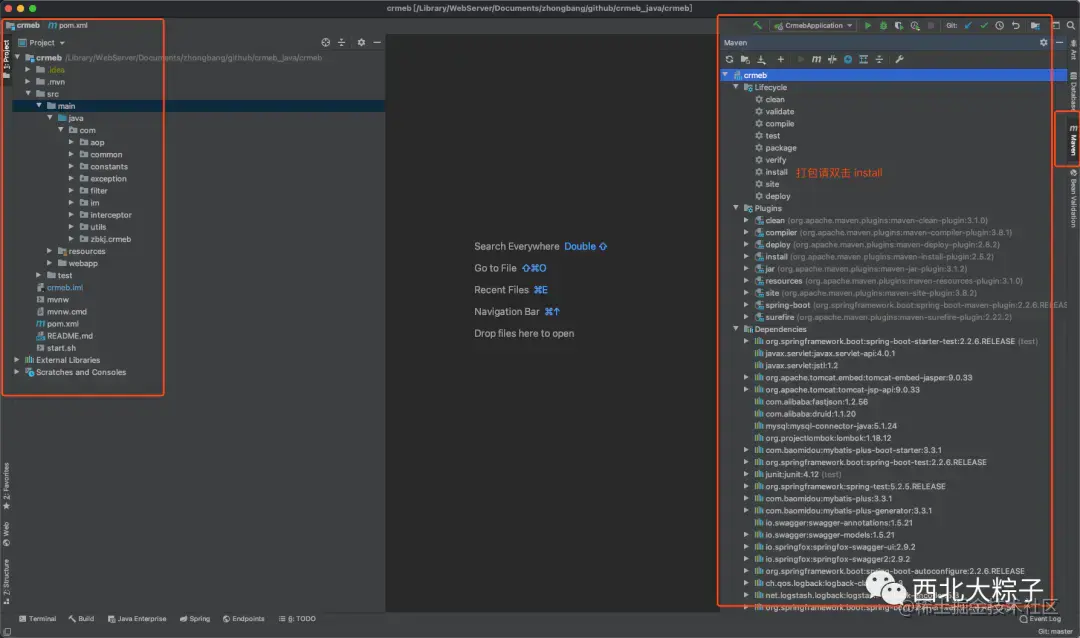1080x638 pixels.
Task: Select README.md in the Project tree
Action: (65, 336)
